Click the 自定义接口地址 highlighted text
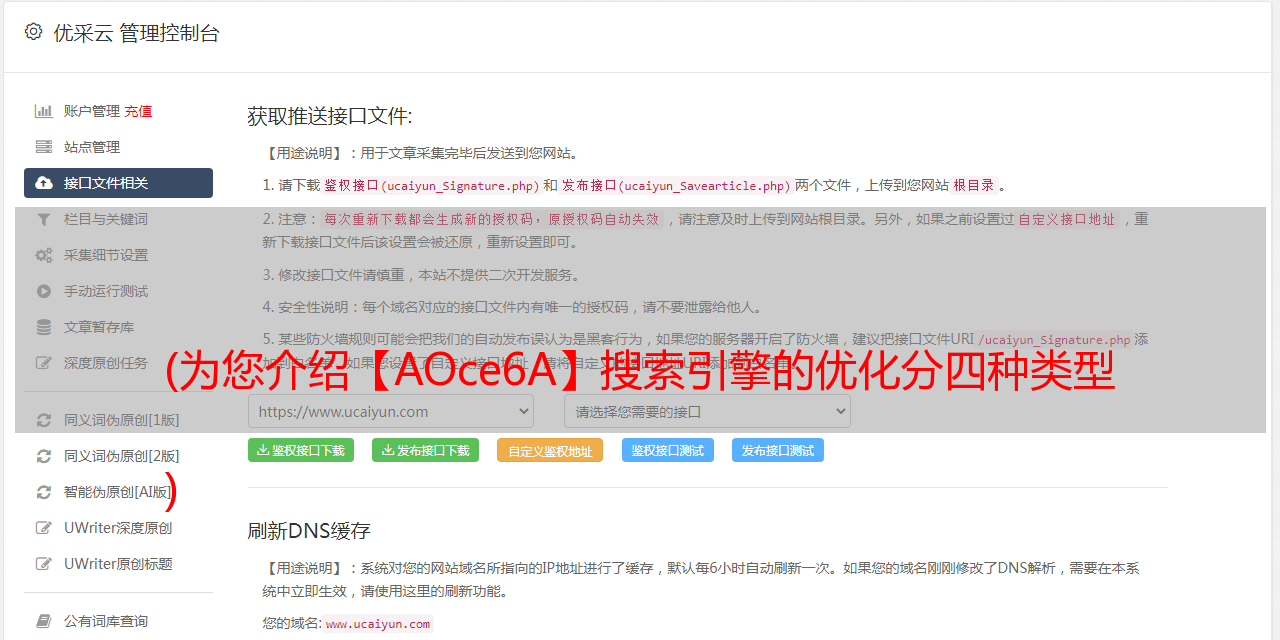The image size is (1280, 640). coord(1067,219)
